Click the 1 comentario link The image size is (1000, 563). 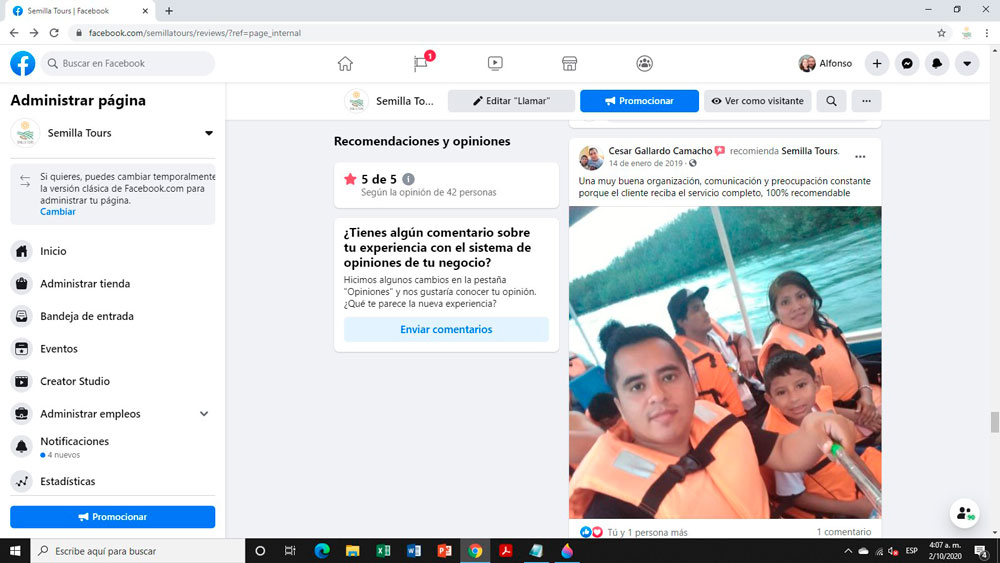(844, 532)
